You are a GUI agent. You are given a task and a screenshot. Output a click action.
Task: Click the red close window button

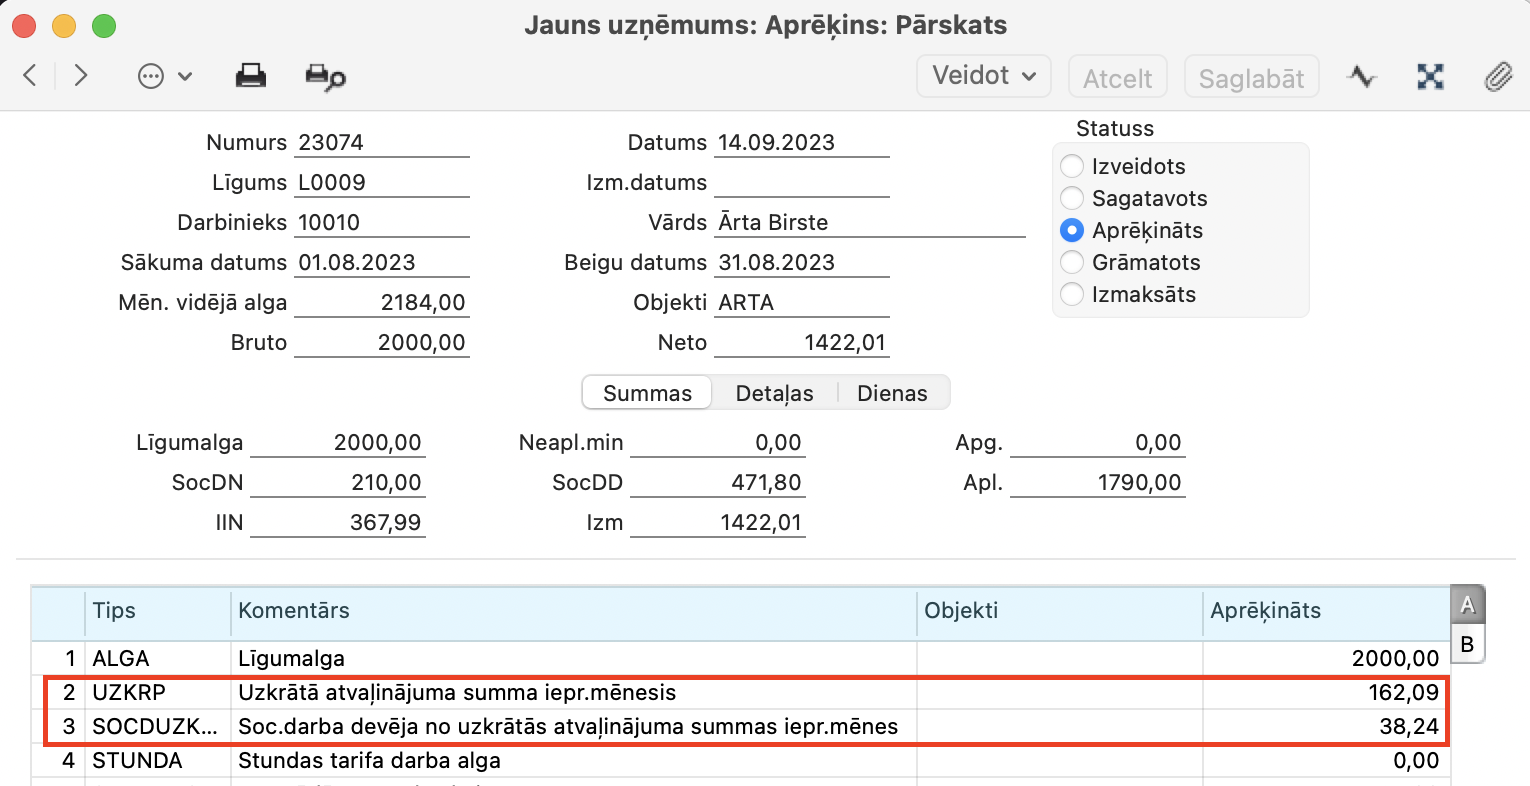click(24, 26)
